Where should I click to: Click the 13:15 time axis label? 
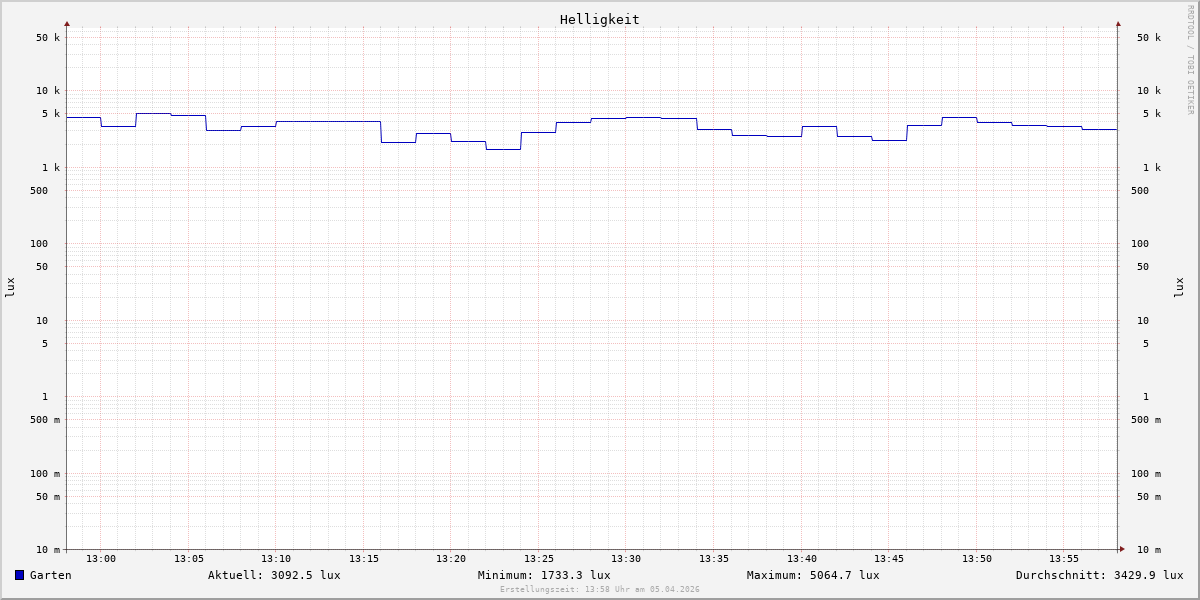click(x=364, y=558)
